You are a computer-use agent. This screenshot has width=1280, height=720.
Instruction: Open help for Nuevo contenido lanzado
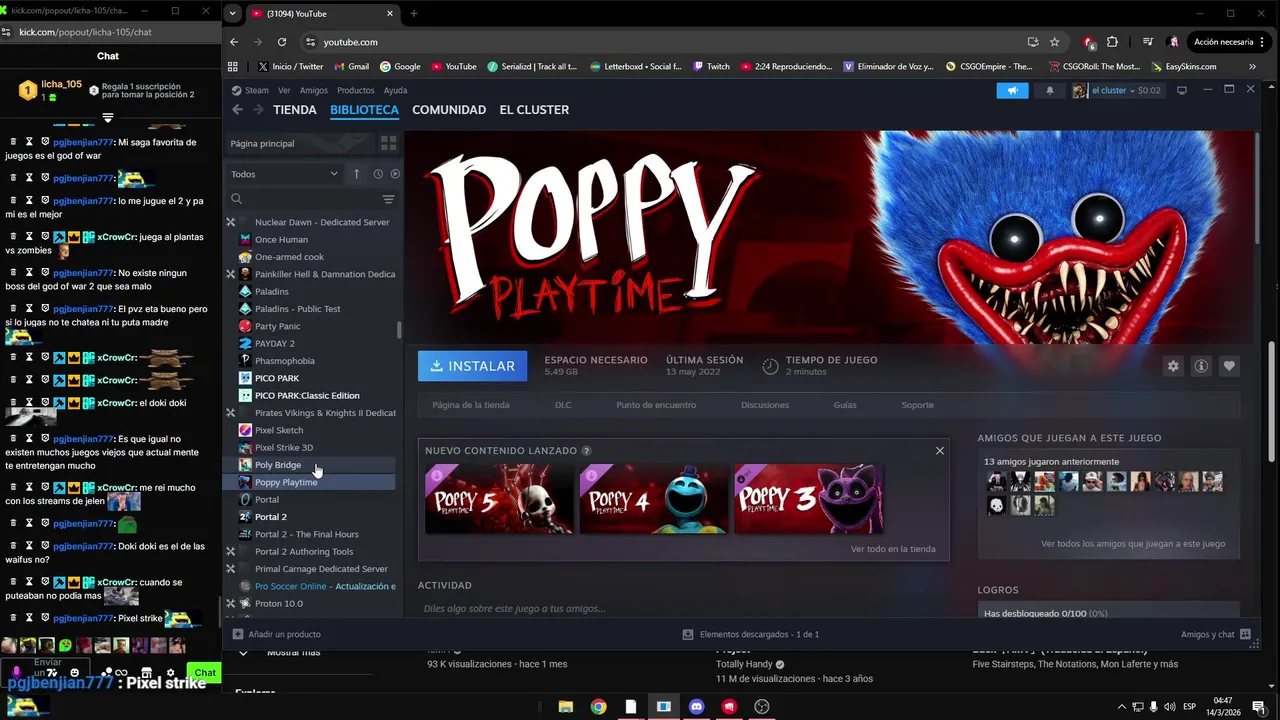tap(586, 451)
